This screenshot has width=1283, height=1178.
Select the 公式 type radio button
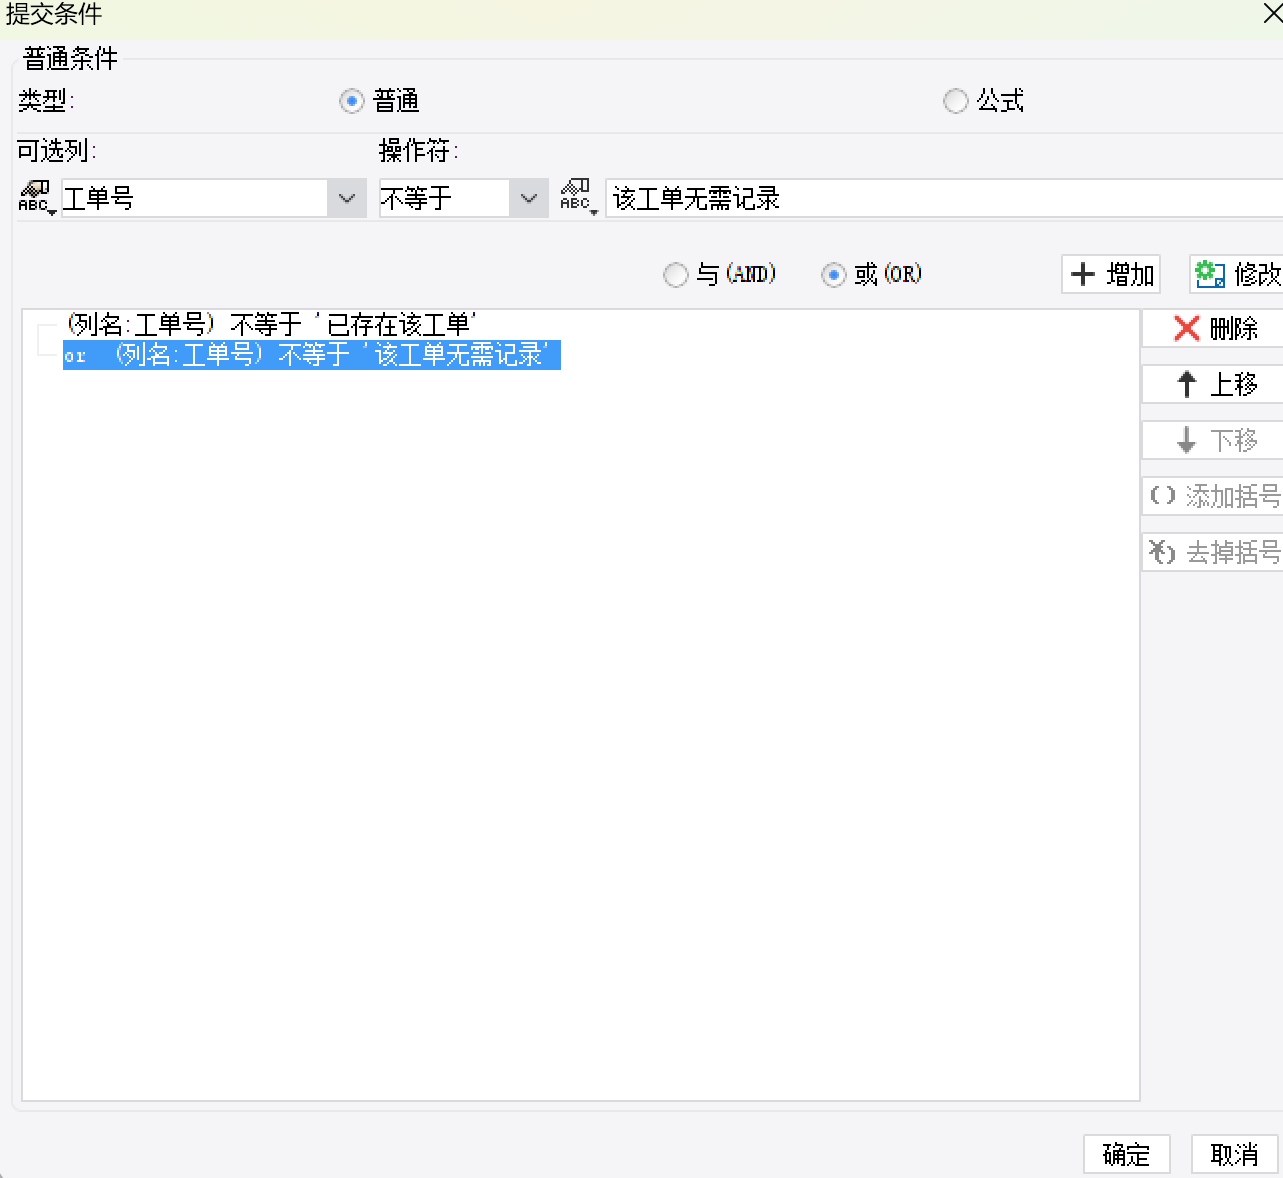click(956, 101)
